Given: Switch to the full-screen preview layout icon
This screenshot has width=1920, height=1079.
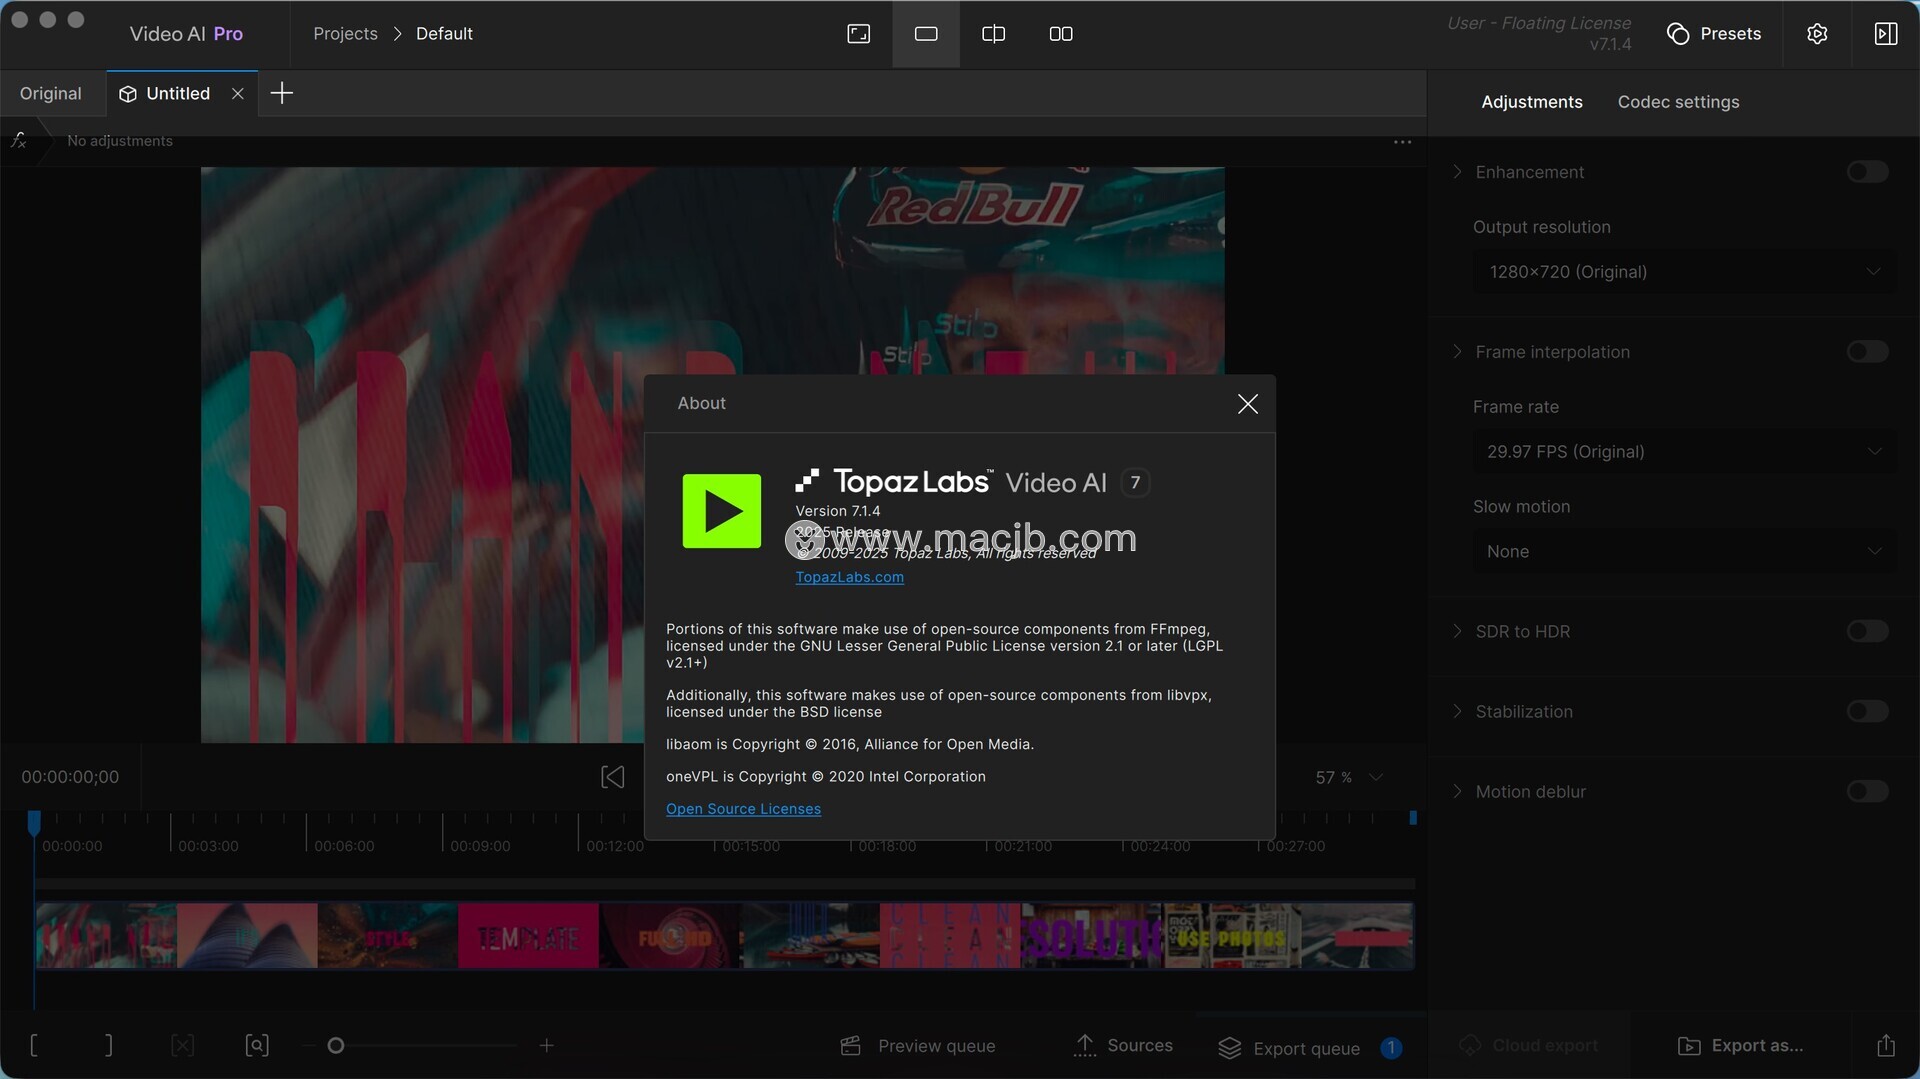Looking at the screenshot, I should pos(858,34).
